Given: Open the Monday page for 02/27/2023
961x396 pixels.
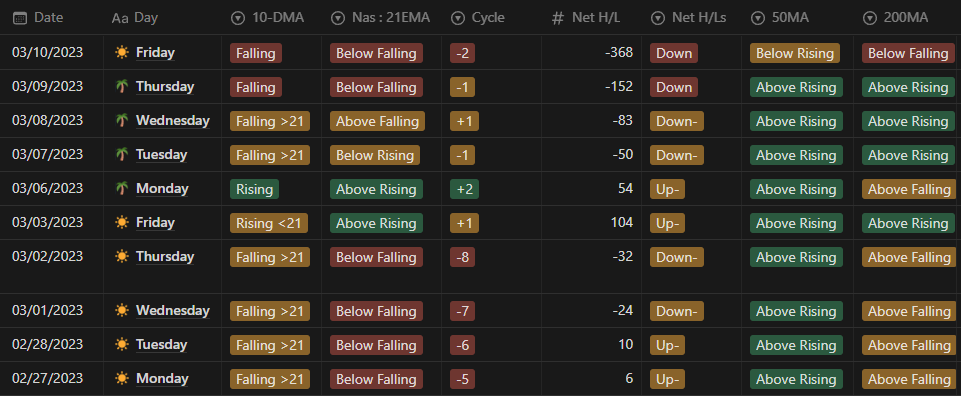Looking at the screenshot, I should tap(162, 379).
